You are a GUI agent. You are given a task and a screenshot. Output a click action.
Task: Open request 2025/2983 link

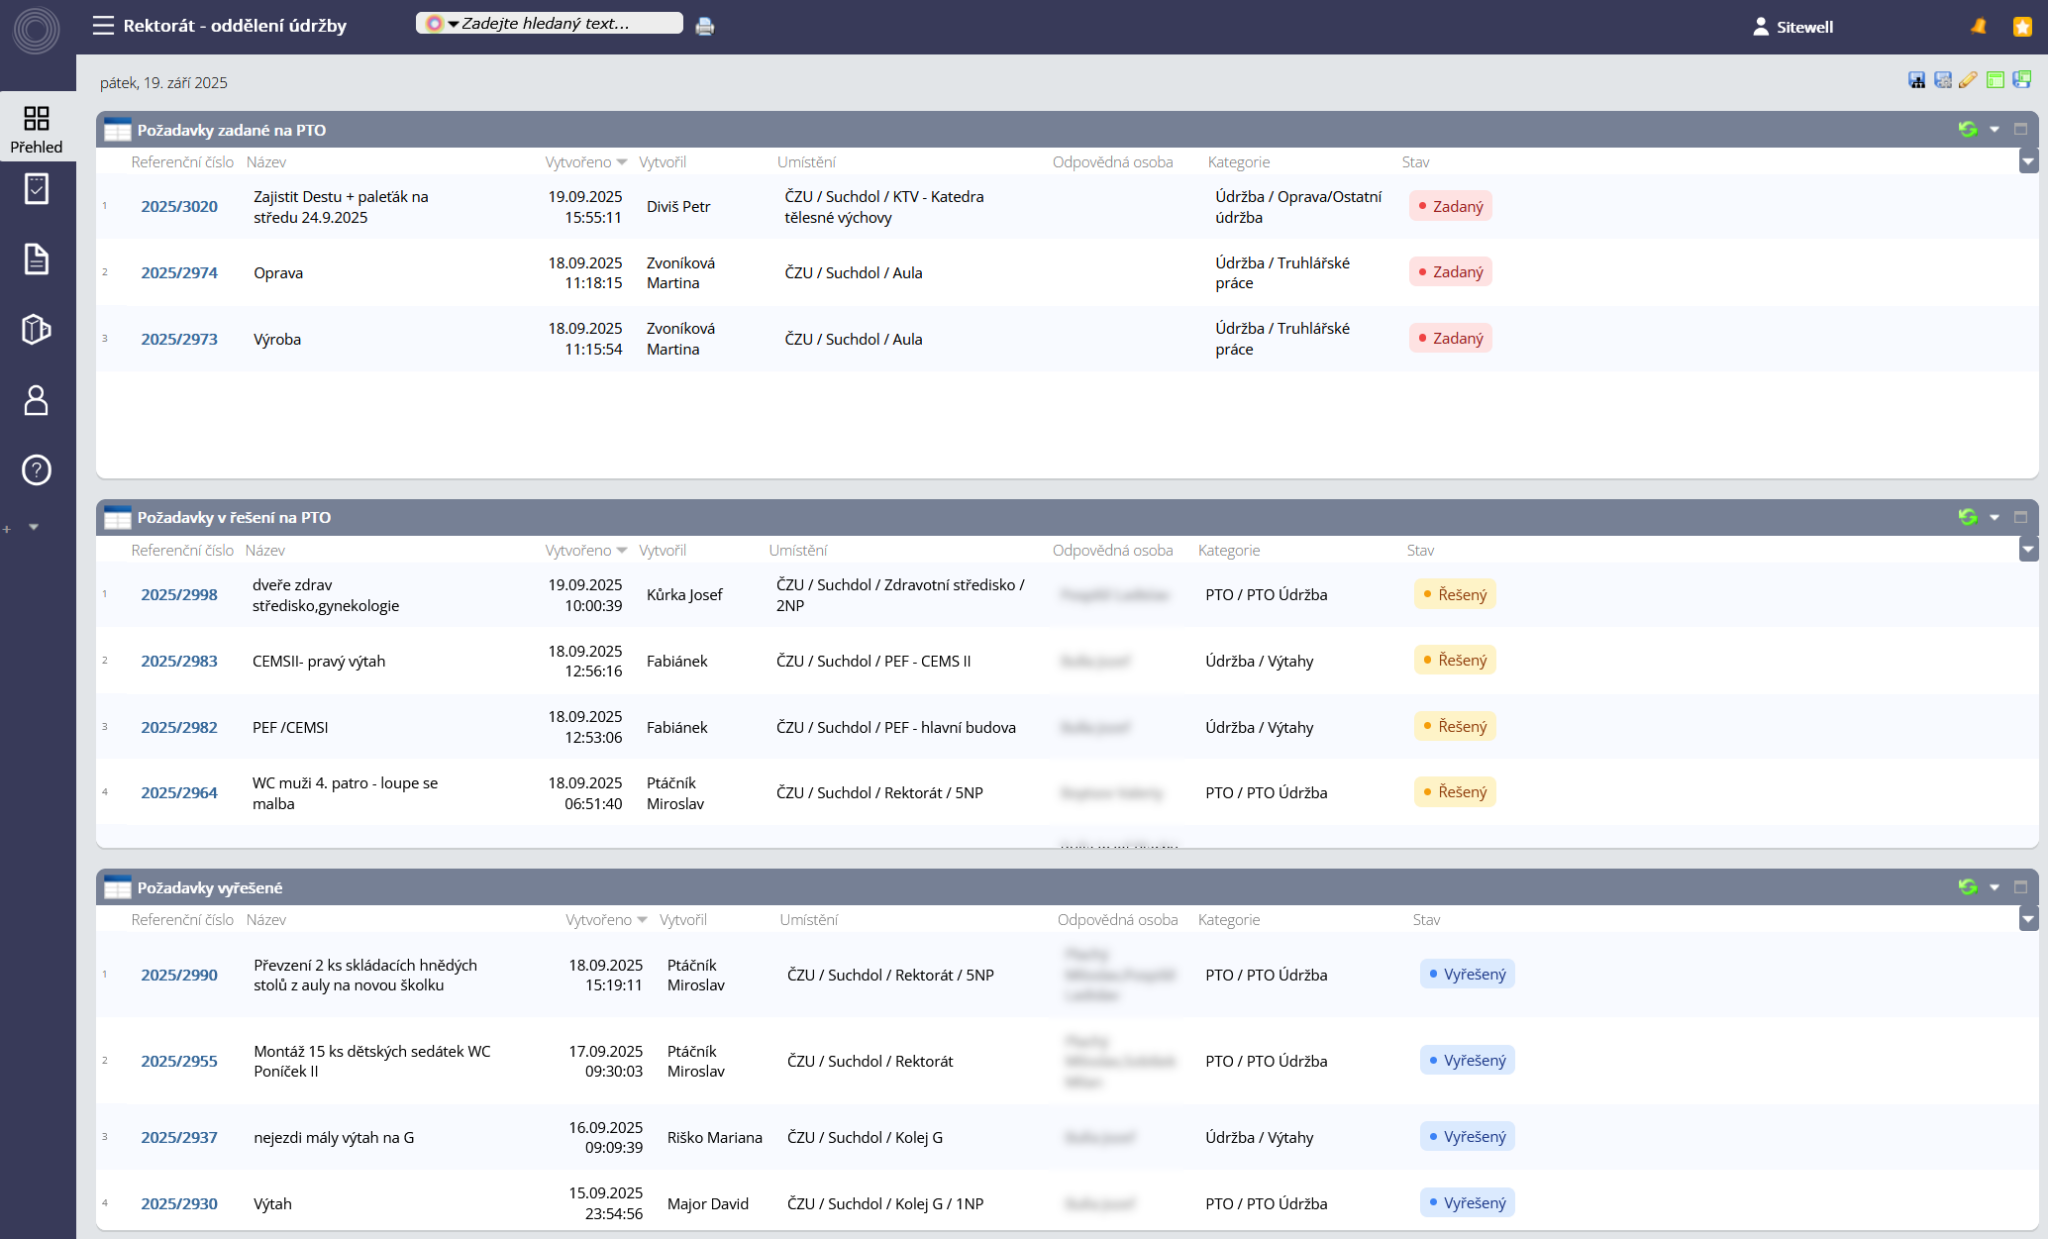[x=179, y=661]
